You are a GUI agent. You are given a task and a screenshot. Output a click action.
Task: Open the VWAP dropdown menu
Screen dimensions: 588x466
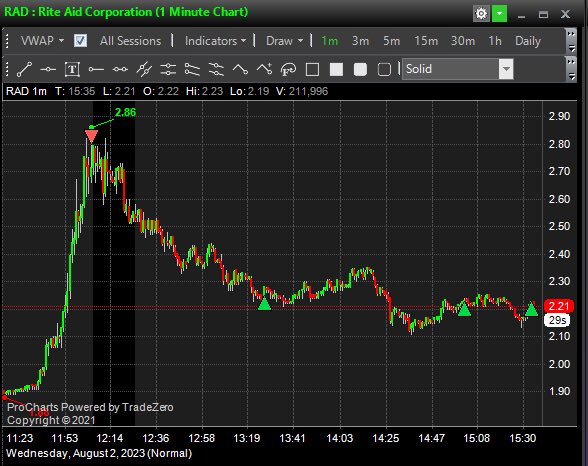pyautogui.click(x=42, y=40)
